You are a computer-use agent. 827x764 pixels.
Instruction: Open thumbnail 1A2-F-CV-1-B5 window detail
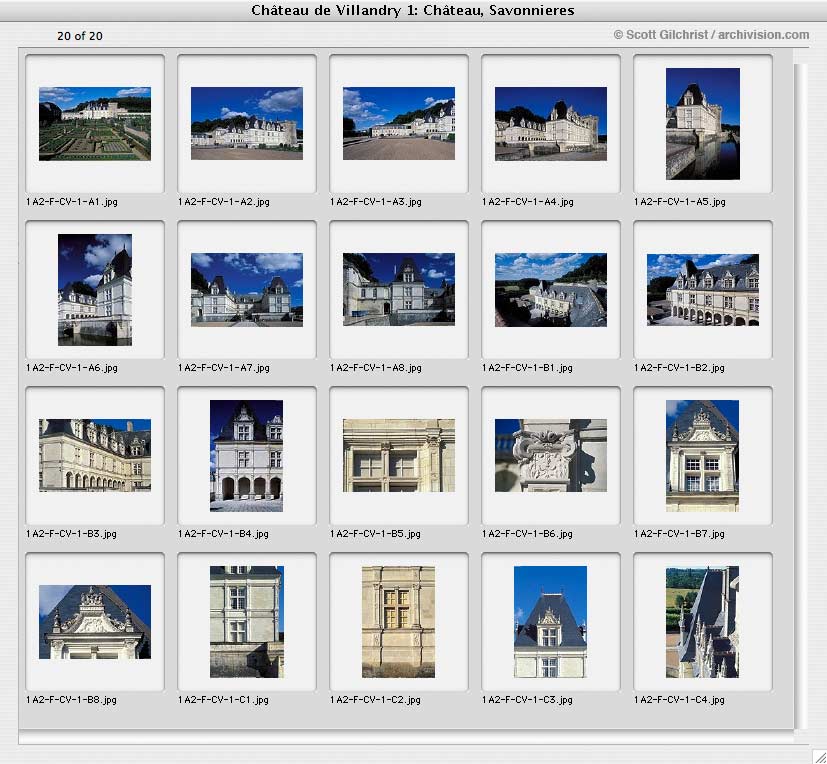(399, 456)
